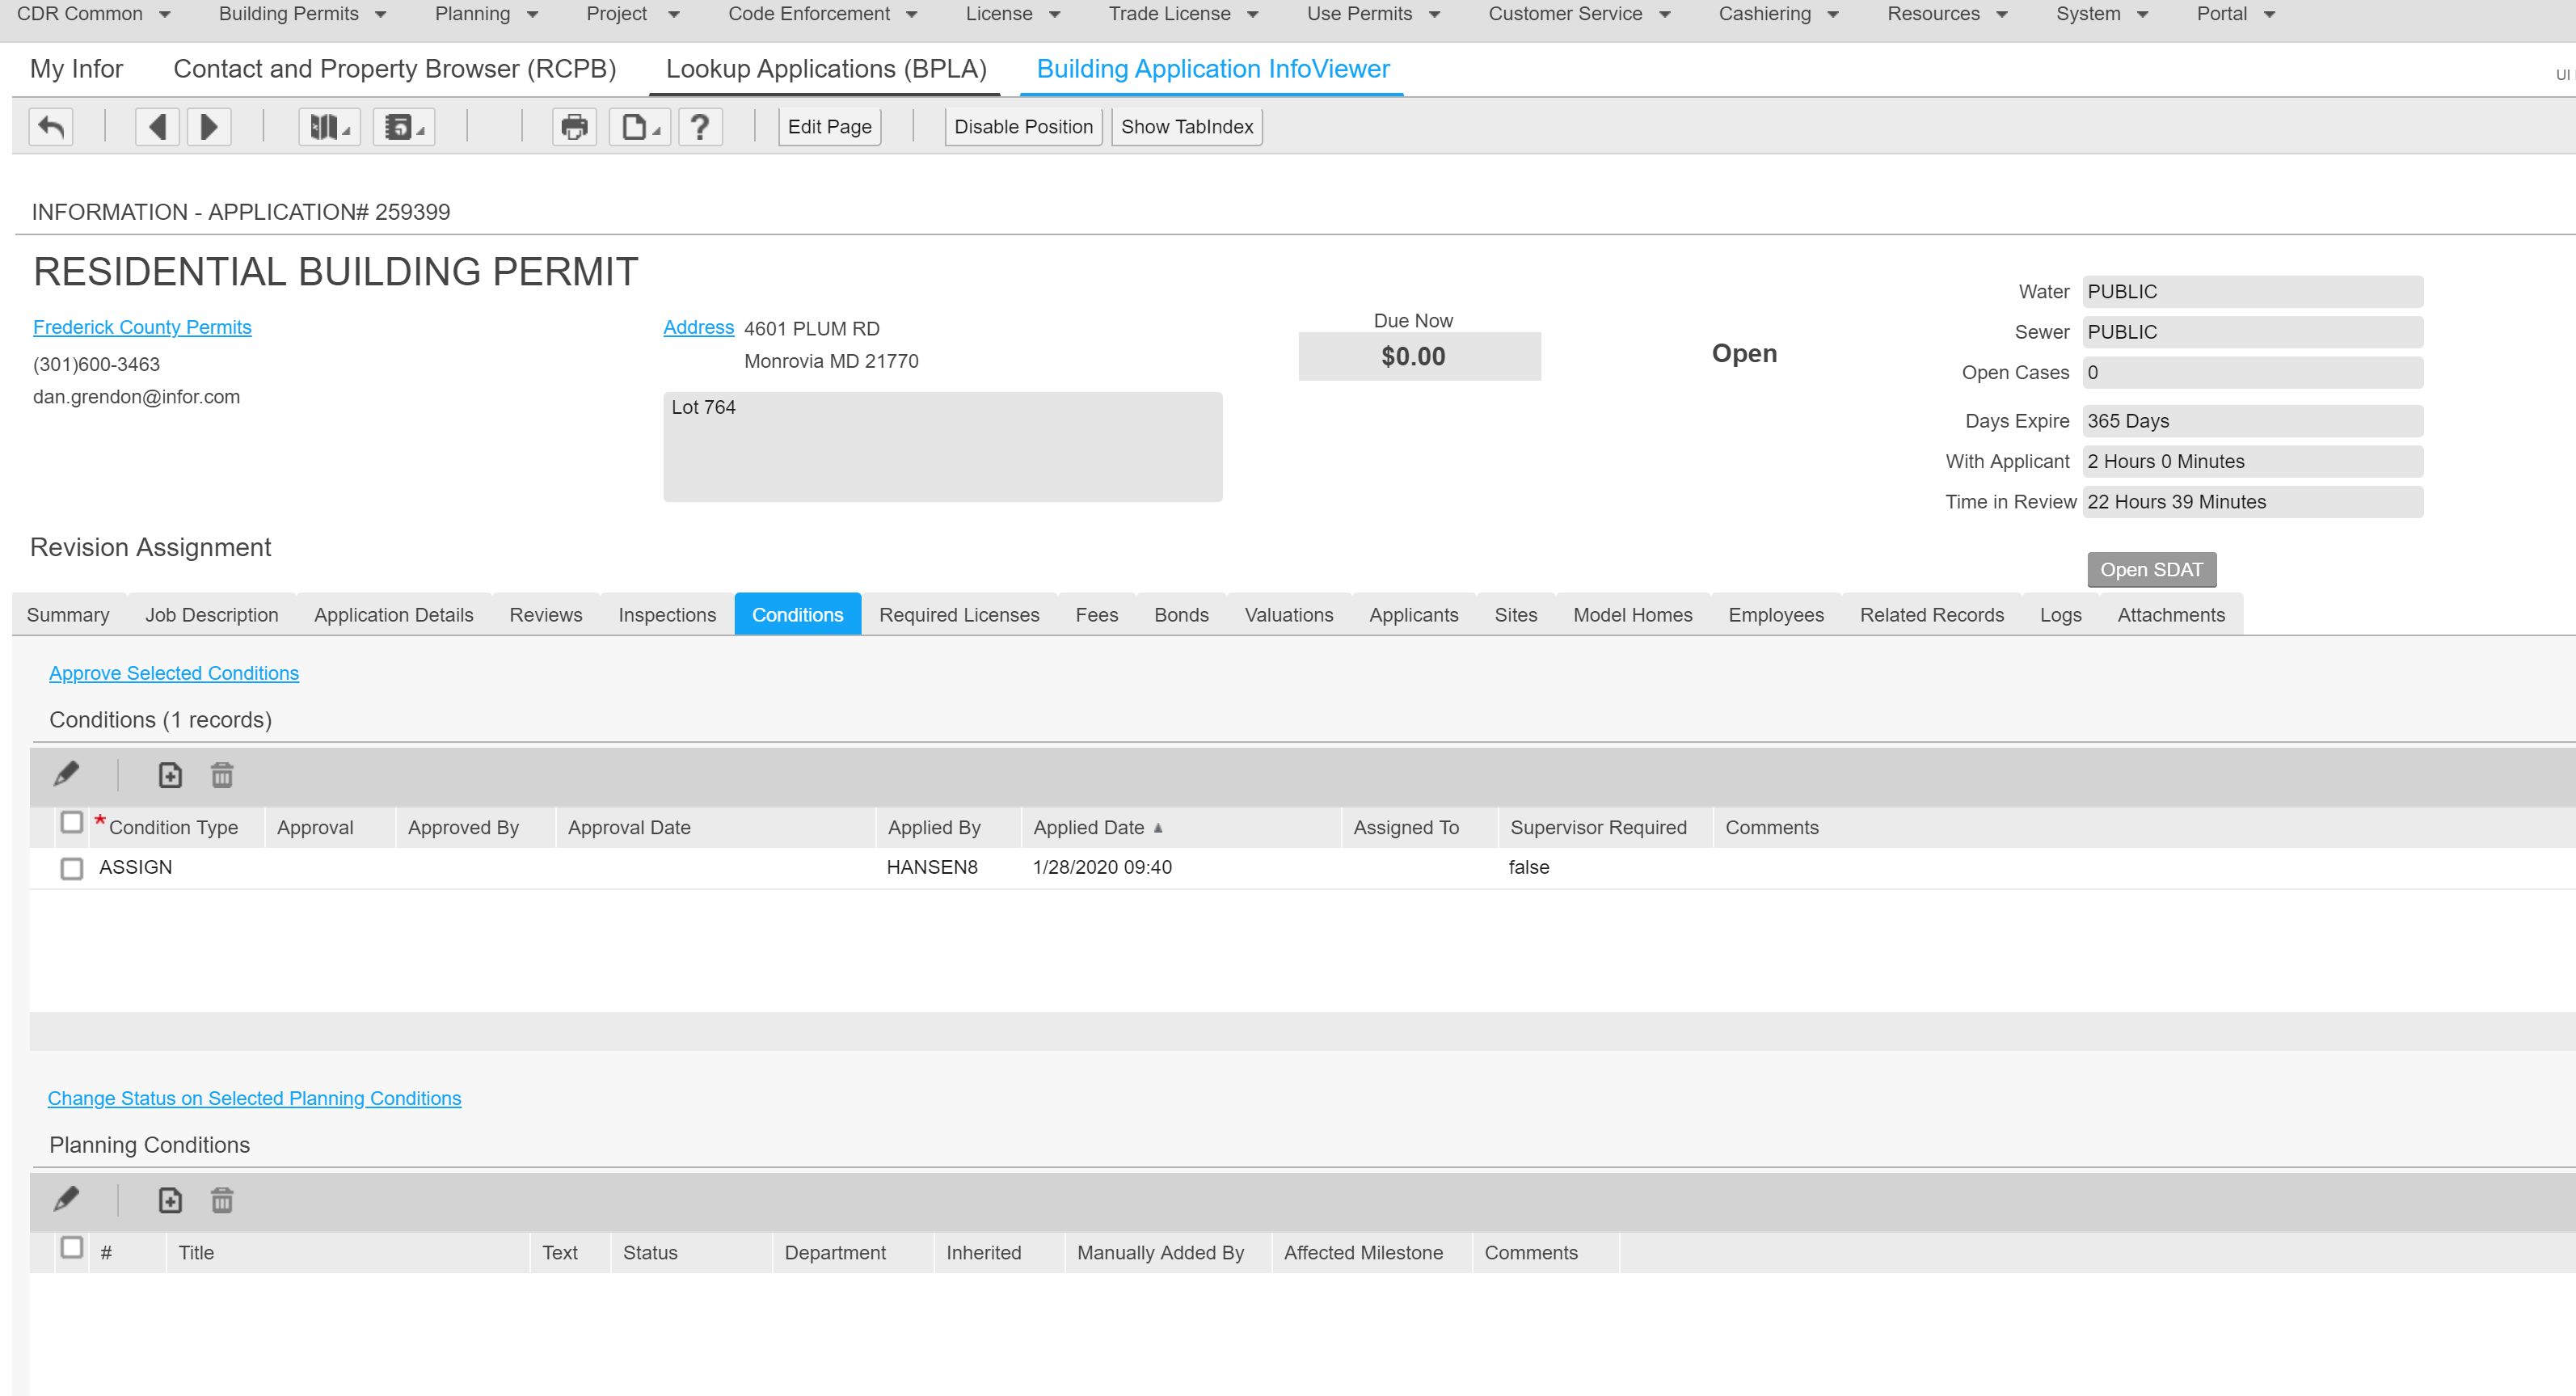The image size is (2576, 1396).
Task: Go to previous record with left arrow
Action: 157,127
